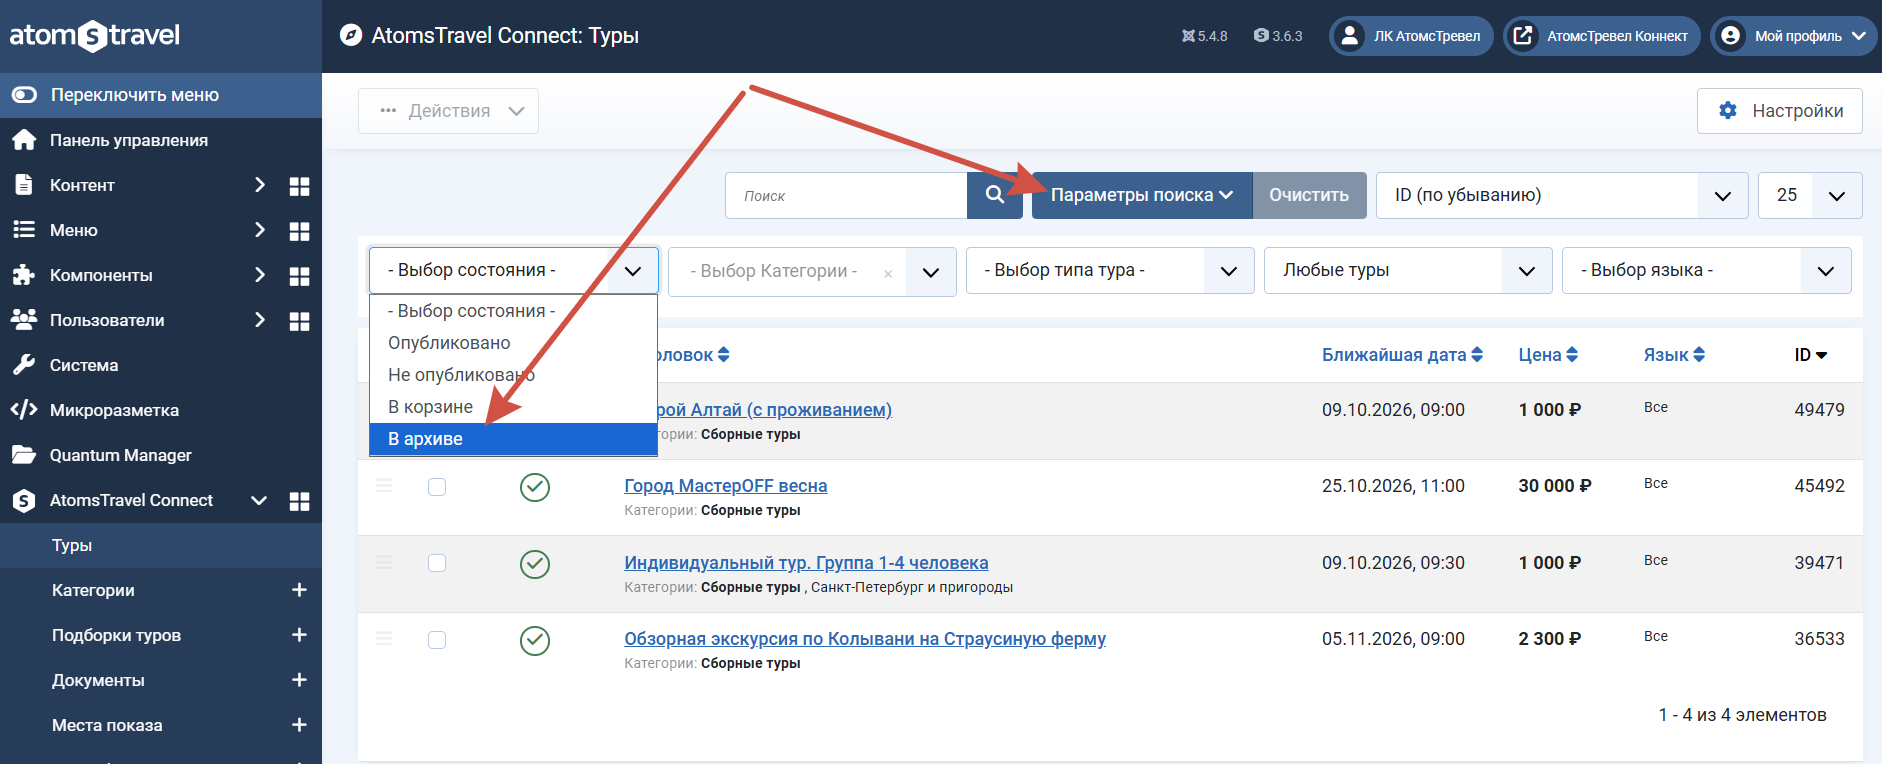Open Обзорная экскурсия по Колывани link
1882x764 pixels.
point(865,639)
